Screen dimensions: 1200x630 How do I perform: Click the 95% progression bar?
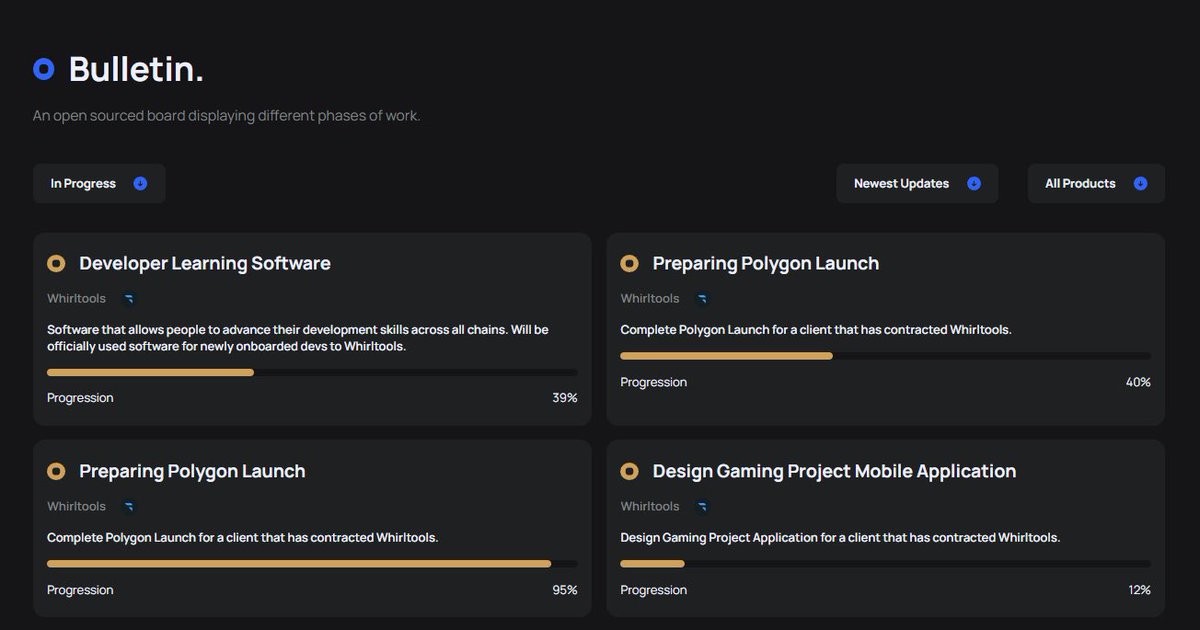click(300, 564)
